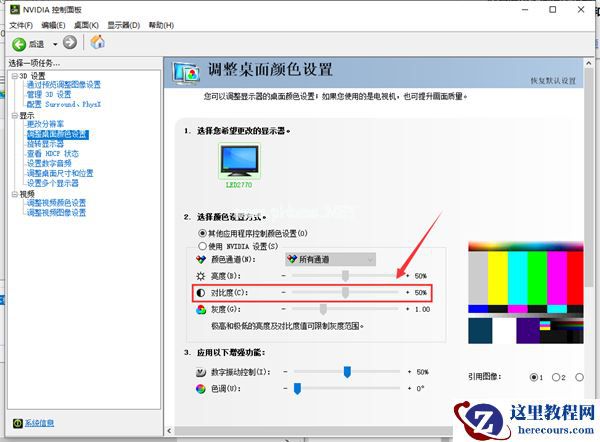600x442 pixels.
Task: Click the 颜色通道 color channel icon
Action: [201, 259]
